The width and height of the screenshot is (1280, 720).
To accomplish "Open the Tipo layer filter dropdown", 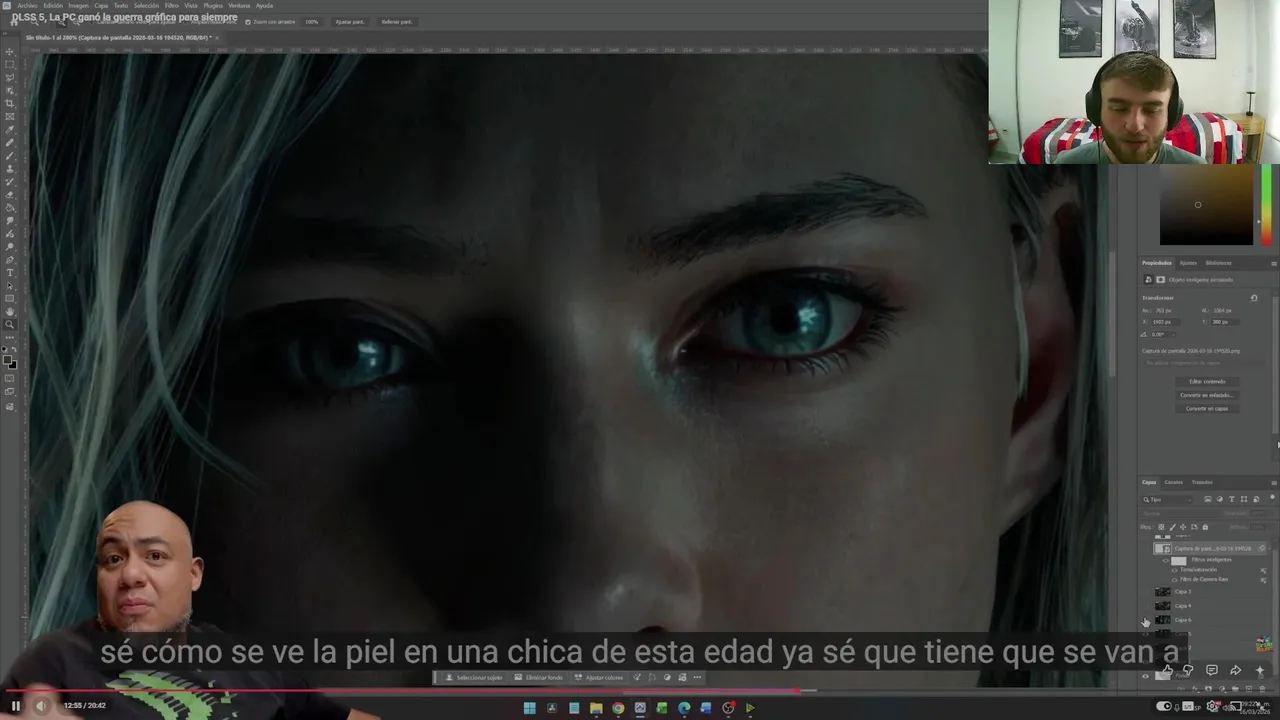I will 1167,499.
